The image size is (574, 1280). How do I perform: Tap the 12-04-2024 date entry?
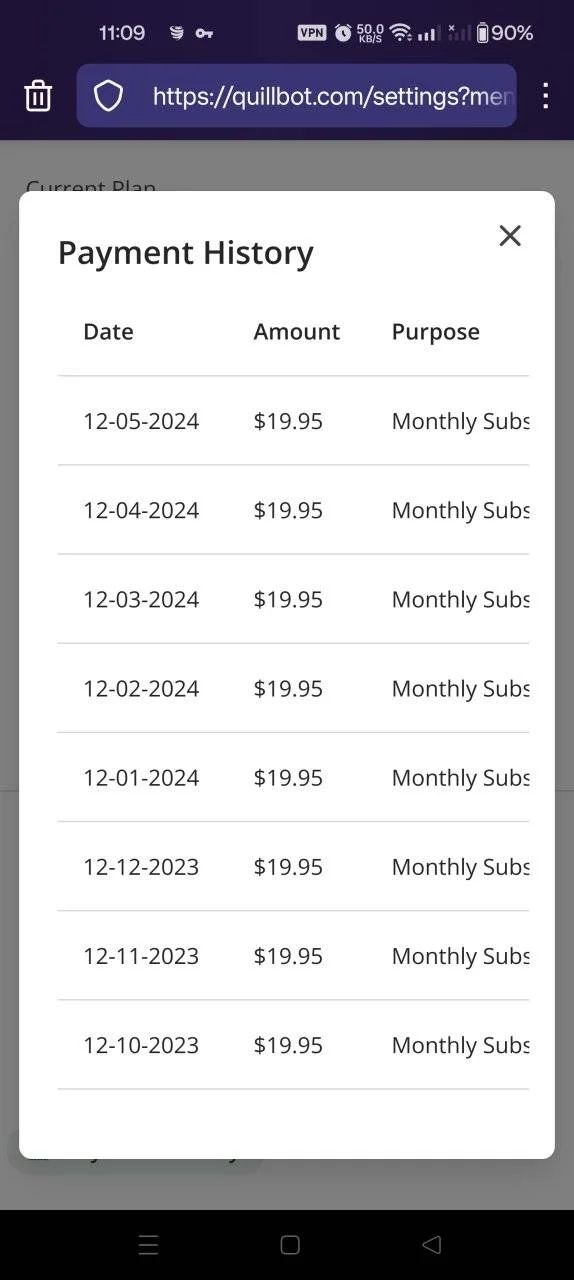(x=141, y=510)
